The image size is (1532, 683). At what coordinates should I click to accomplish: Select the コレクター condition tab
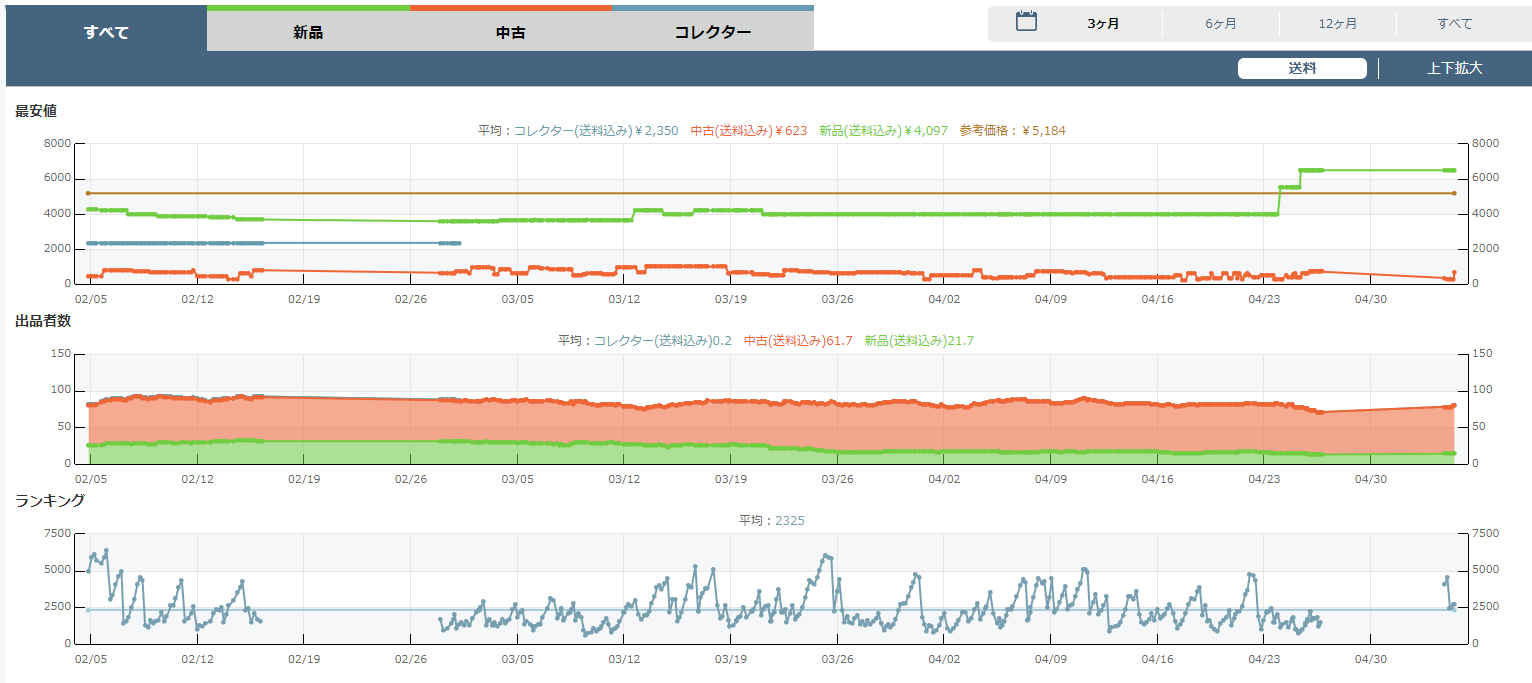coord(712,32)
